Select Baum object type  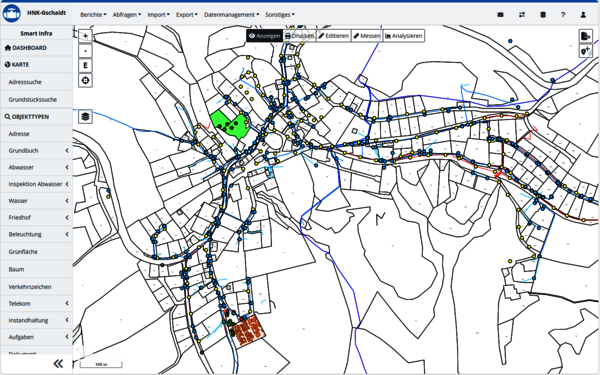click(x=36, y=269)
